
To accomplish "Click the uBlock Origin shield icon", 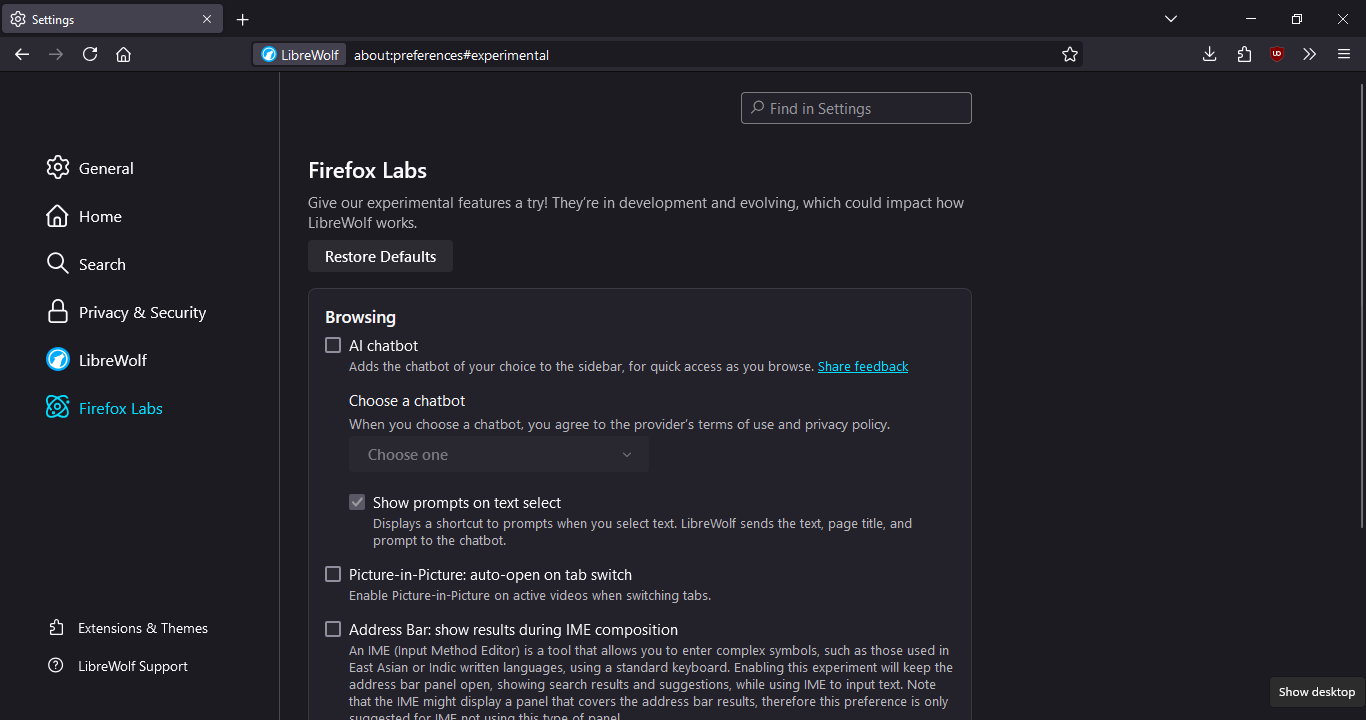I will point(1277,54).
